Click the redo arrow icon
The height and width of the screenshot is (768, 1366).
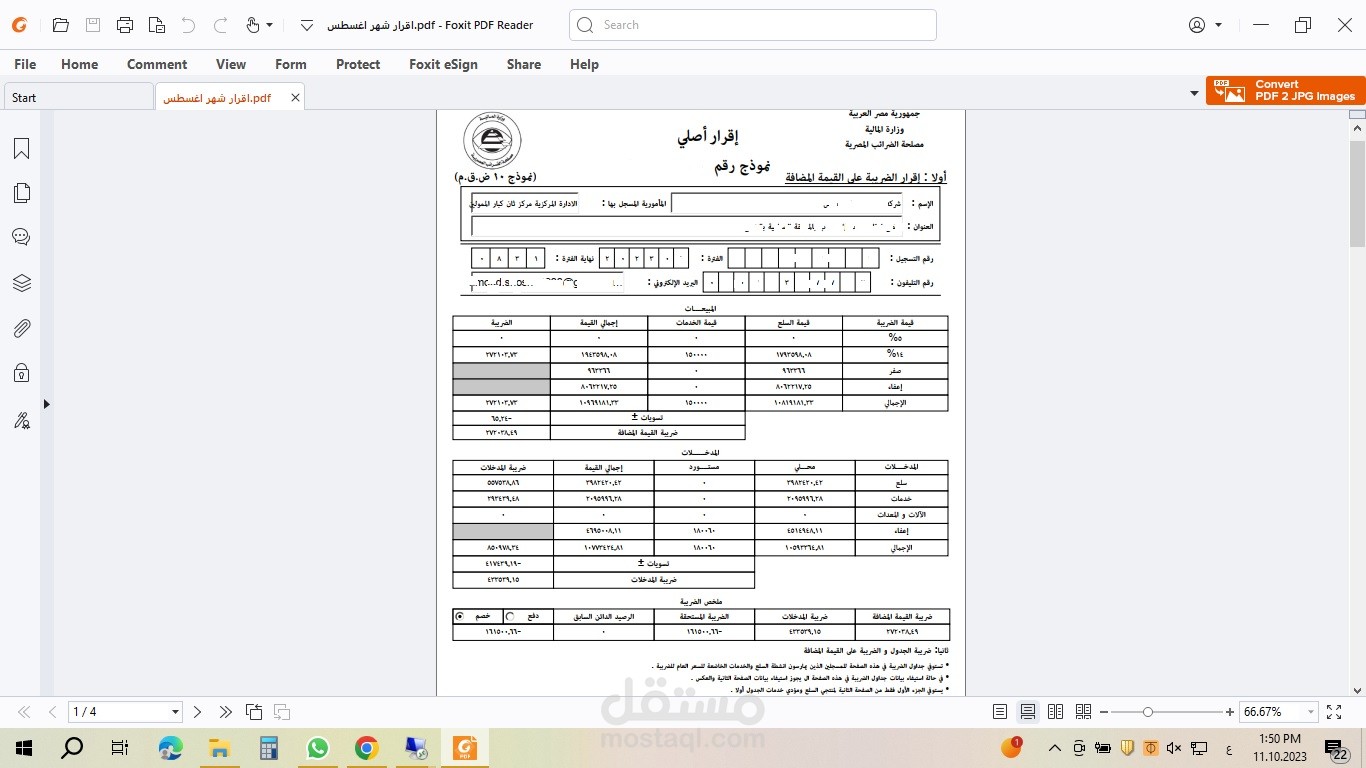(x=221, y=25)
